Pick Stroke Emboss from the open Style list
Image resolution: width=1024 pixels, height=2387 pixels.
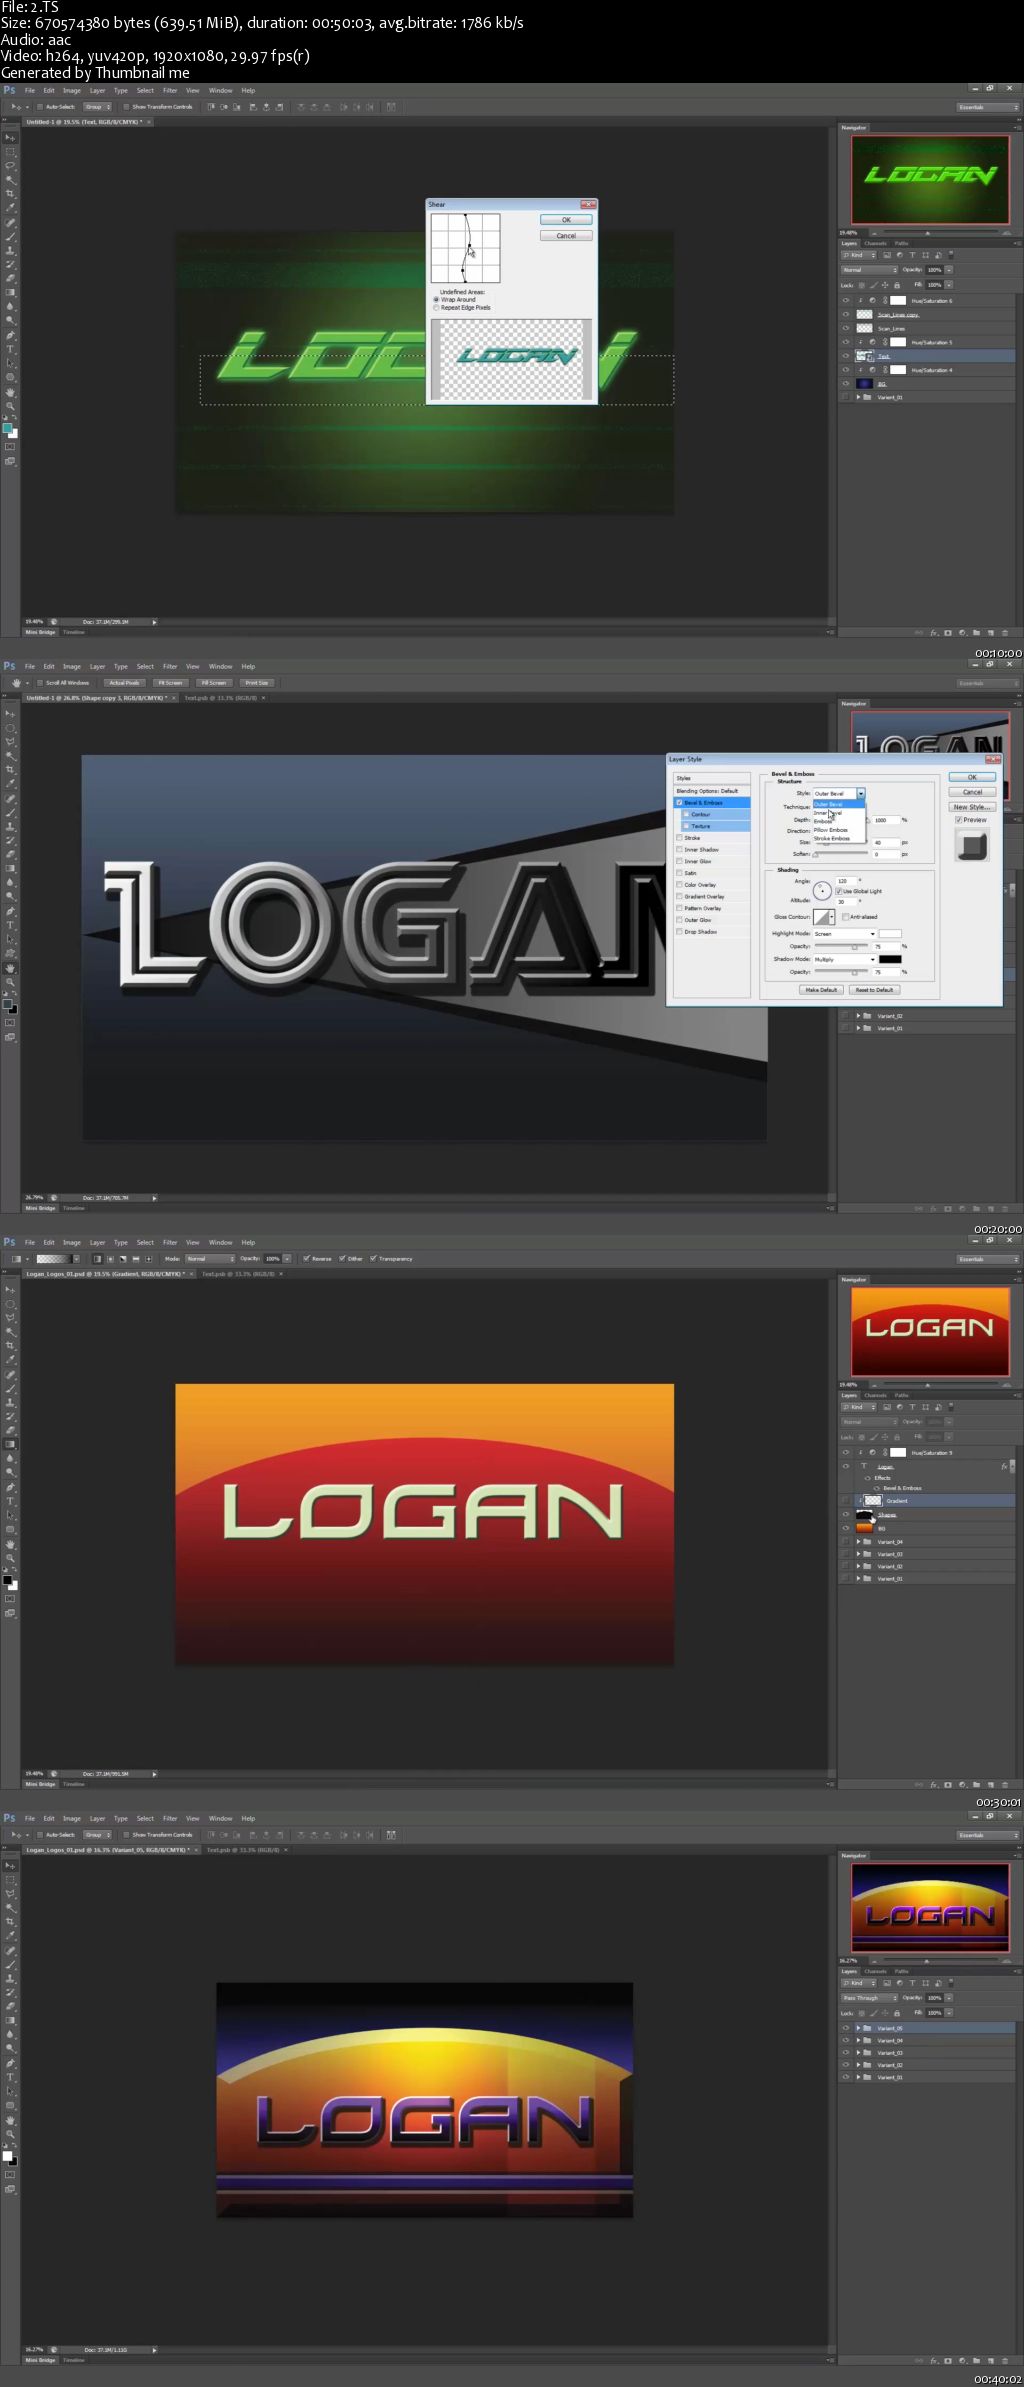point(832,838)
